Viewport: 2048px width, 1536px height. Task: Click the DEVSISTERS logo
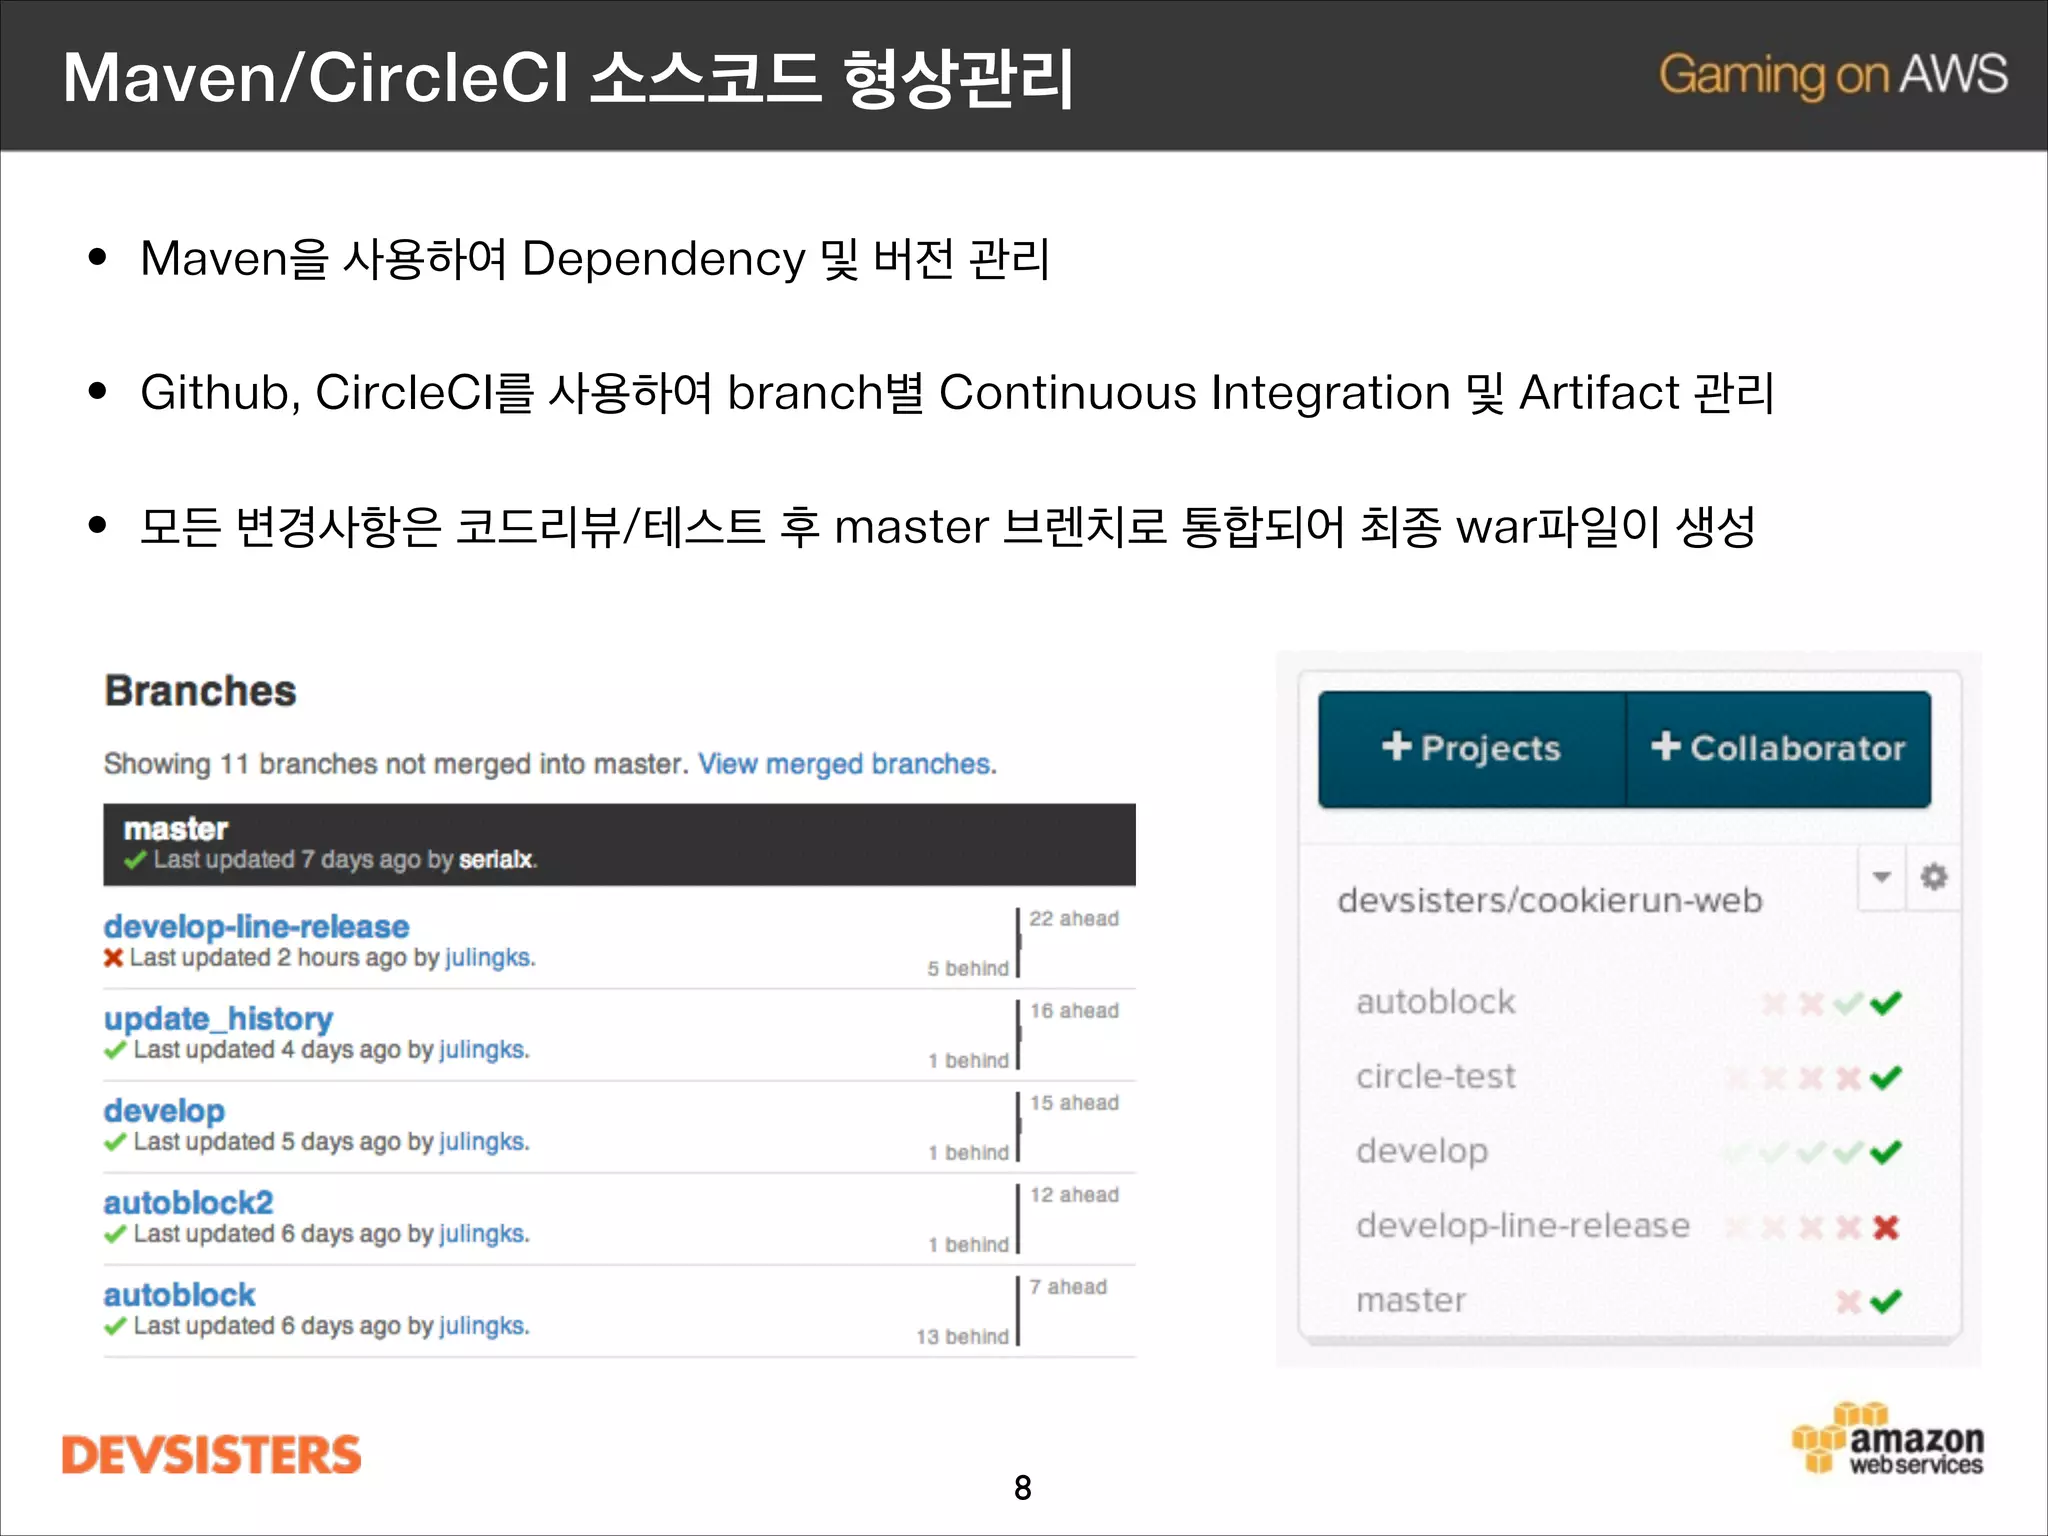pyautogui.click(x=211, y=1455)
